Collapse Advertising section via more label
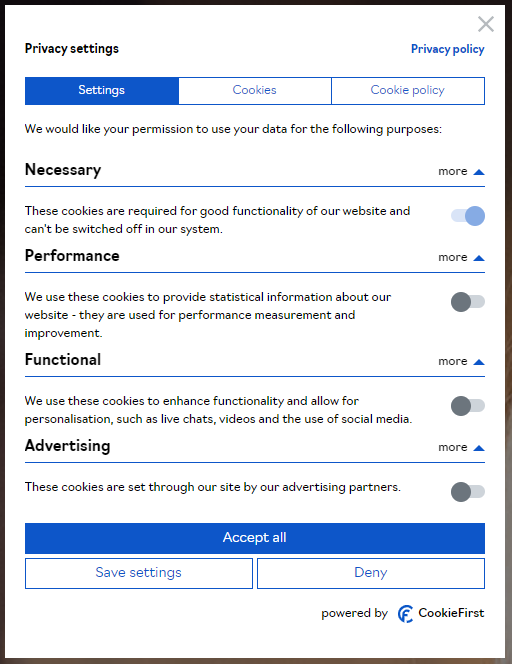The width and height of the screenshot is (512, 664). [453, 448]
